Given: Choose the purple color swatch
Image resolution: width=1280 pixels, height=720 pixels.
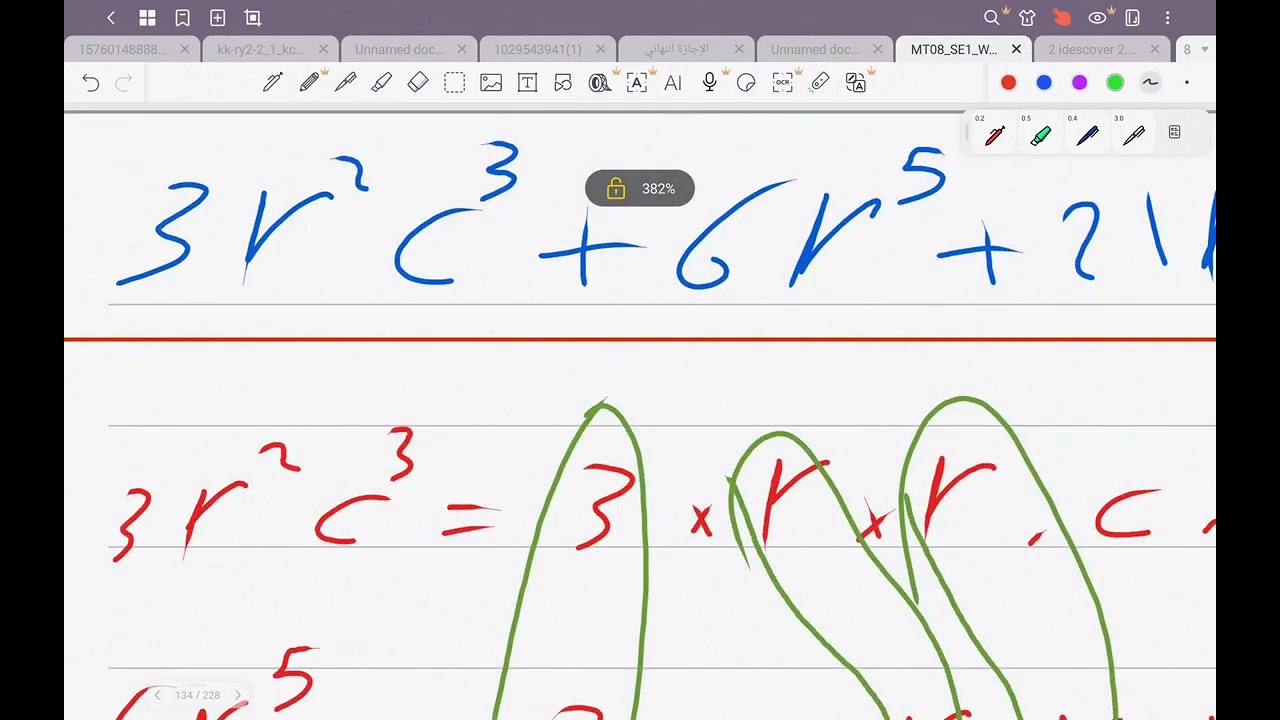Looking at the screenshot, I should (1080, 83).
